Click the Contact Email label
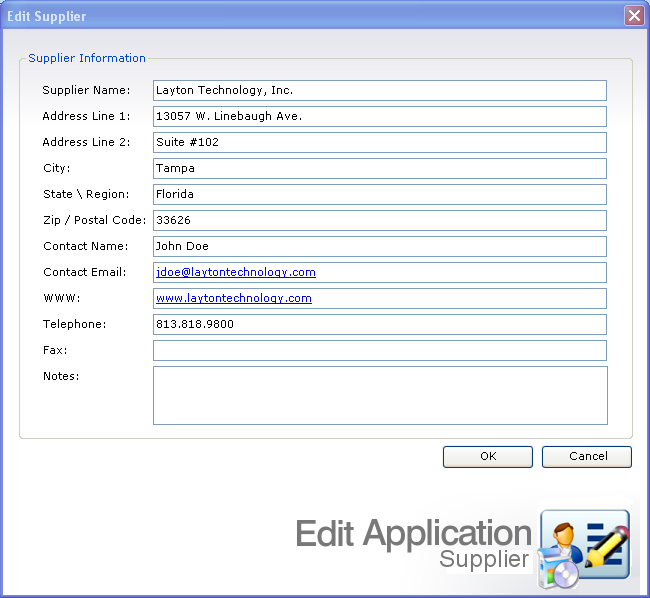Image resolution: width=650 pixels, height=598 pixels. coord(85,272)
